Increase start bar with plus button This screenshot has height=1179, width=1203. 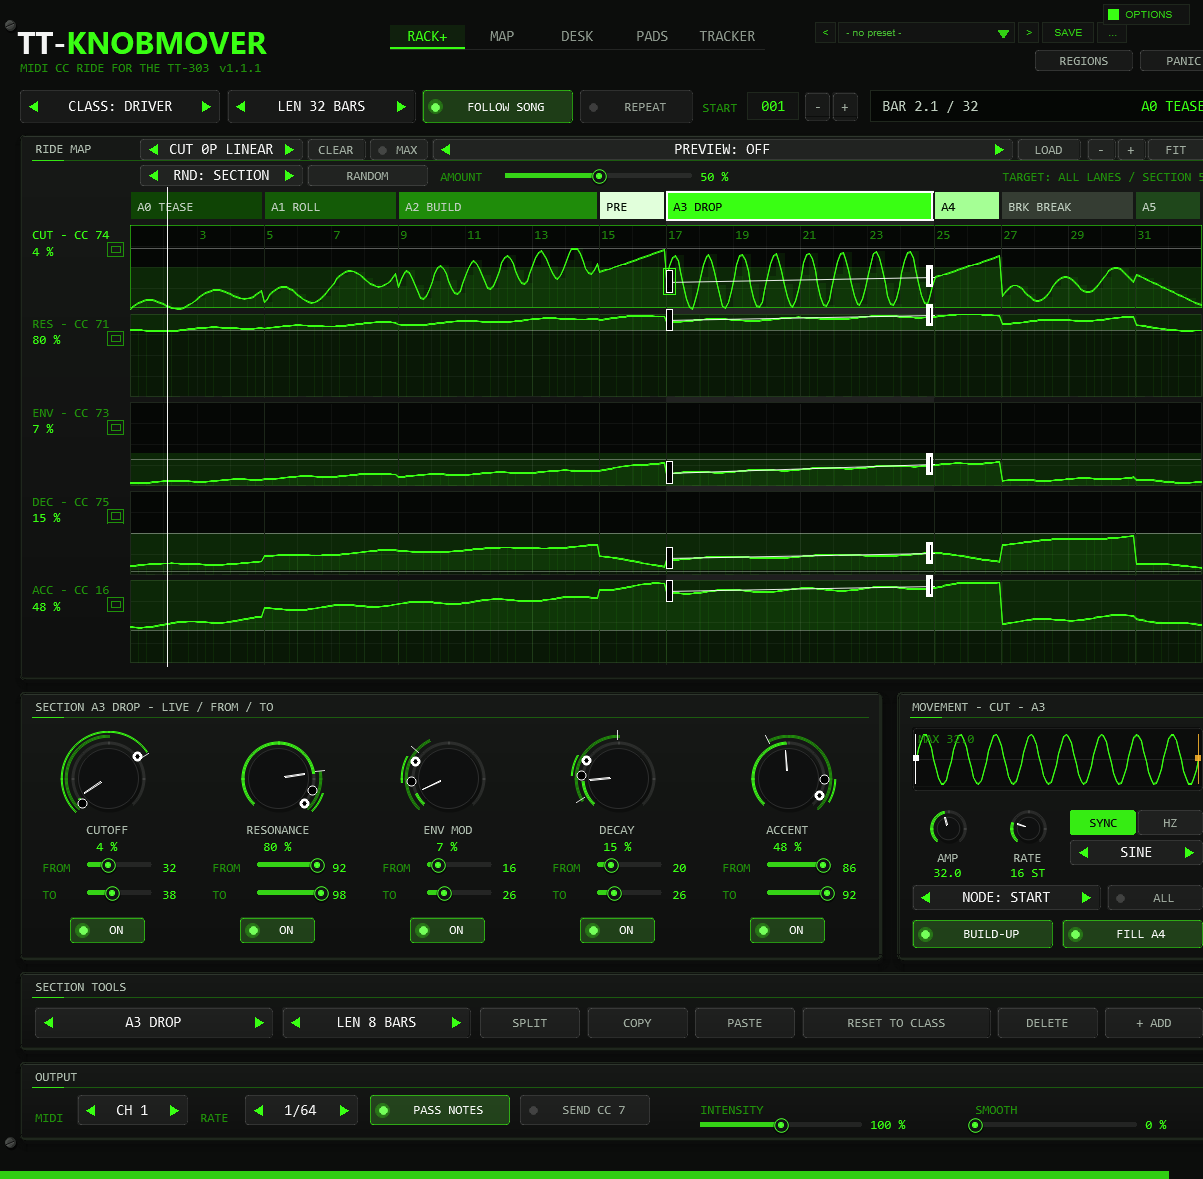click(845, 107)
